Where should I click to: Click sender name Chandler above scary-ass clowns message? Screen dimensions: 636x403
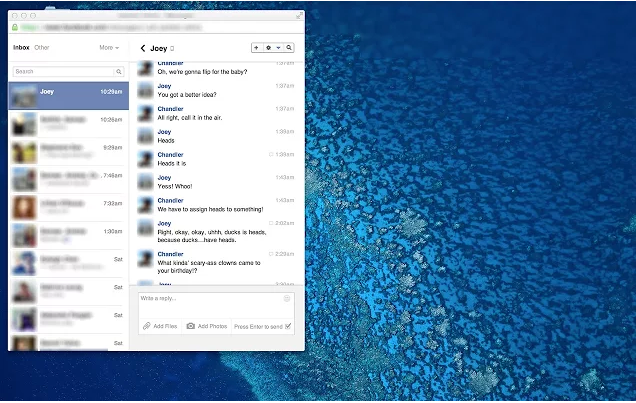(170, 254)
